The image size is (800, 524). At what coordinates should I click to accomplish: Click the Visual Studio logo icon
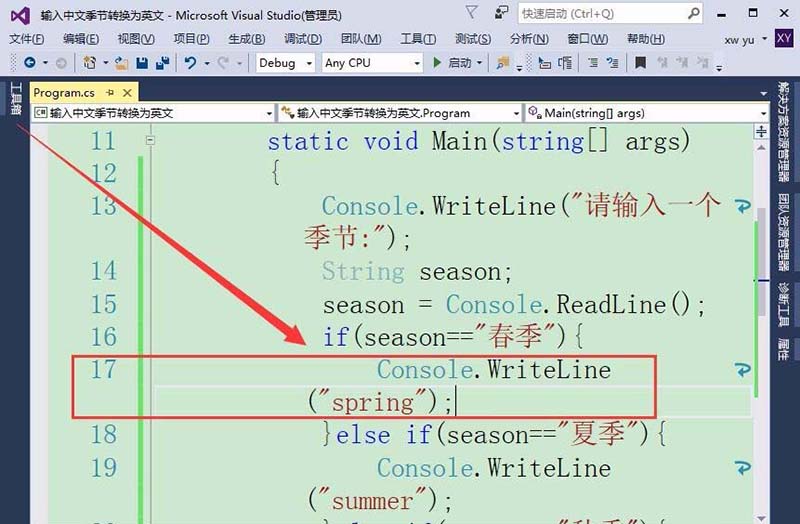click(x=20, y=16)
